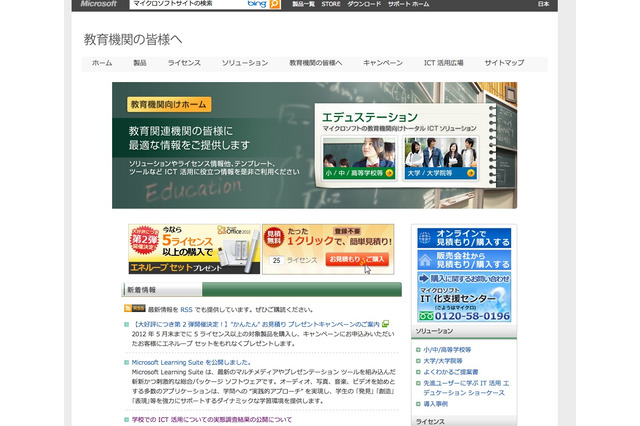Viewport: 640px width, 426px height.
Task: Click the Microsoft logo in header
Action: 98,4
